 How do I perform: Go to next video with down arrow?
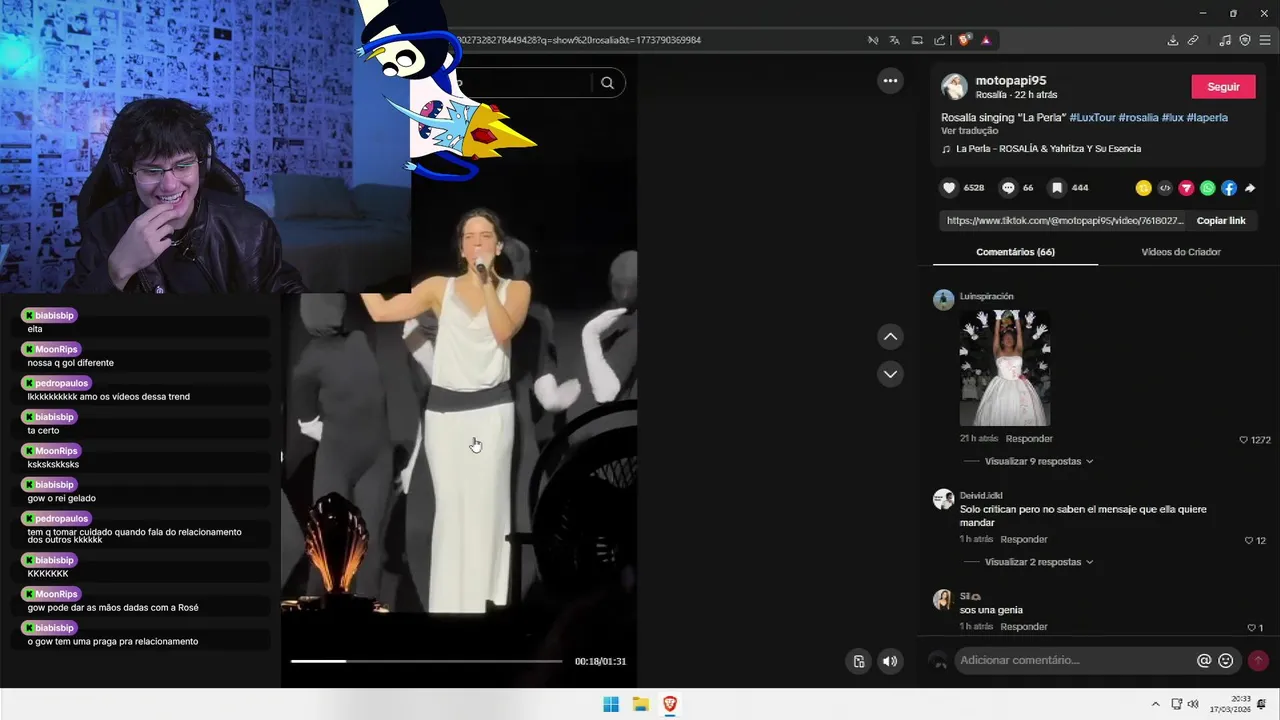pos(890,374)
